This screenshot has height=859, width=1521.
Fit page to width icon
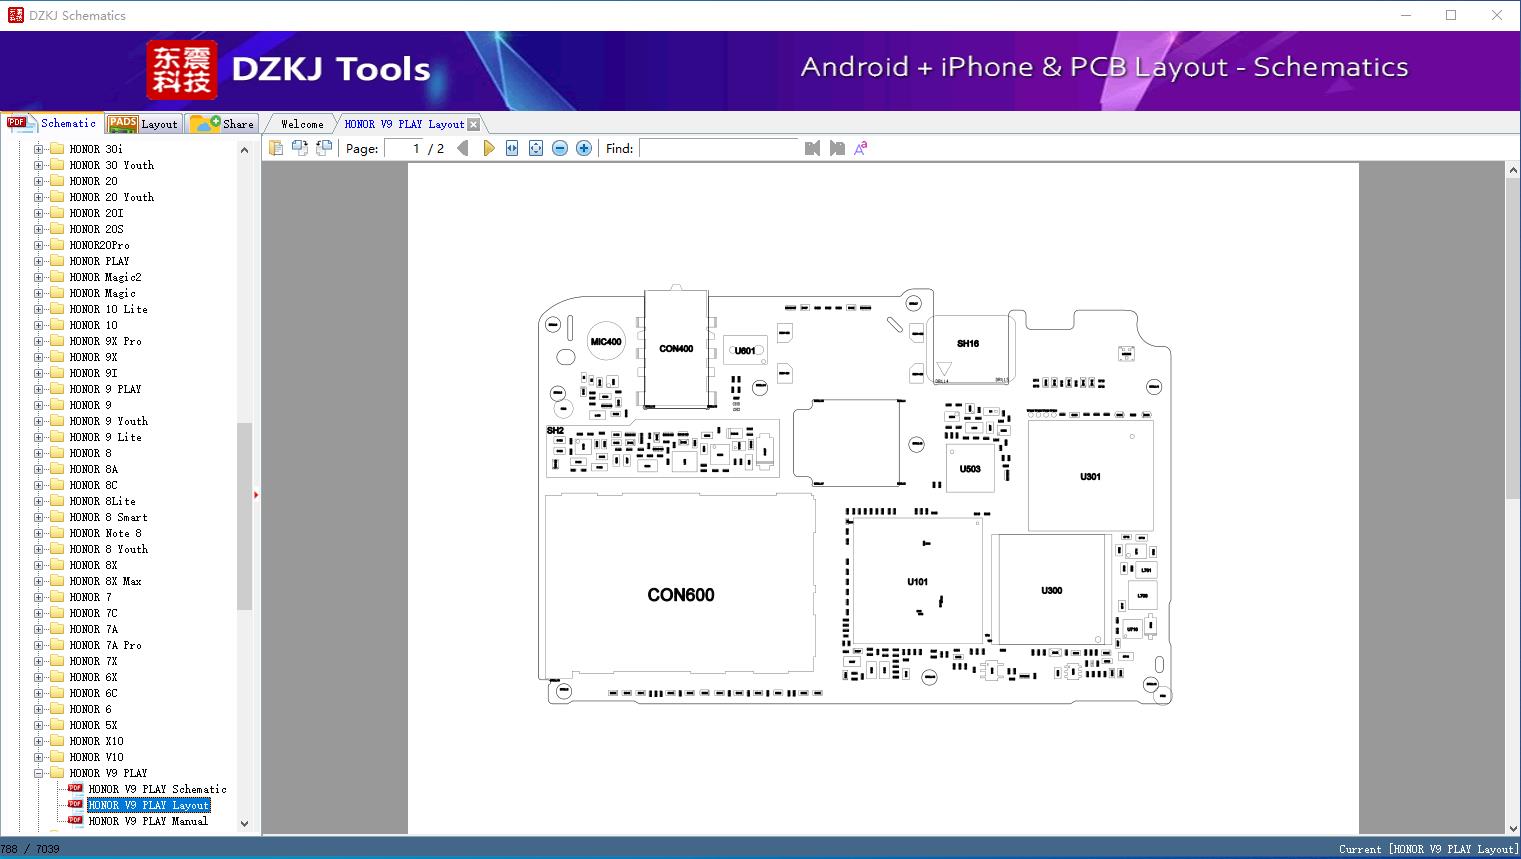point(512,148)
